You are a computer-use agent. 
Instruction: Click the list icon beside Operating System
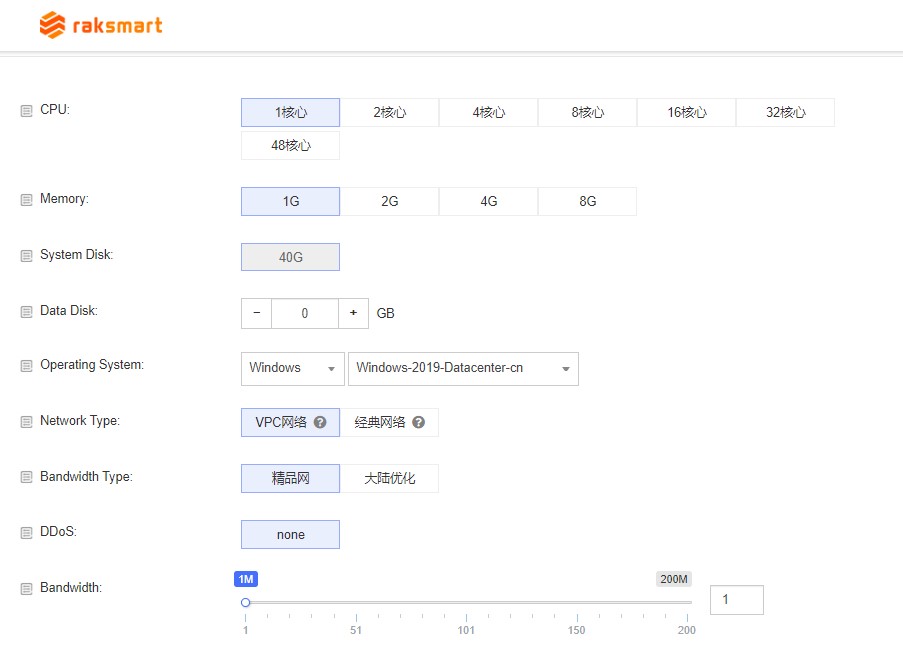[x=27, y=366]
